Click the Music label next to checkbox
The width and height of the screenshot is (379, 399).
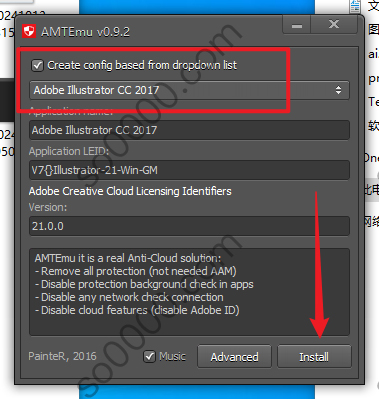click(172, 356)
